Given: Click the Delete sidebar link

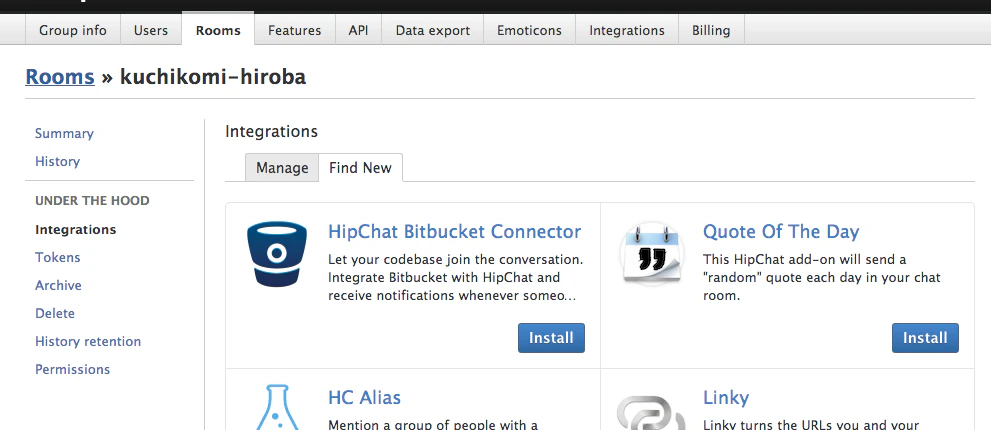Looking at the screenshot, I should [55, 313].
